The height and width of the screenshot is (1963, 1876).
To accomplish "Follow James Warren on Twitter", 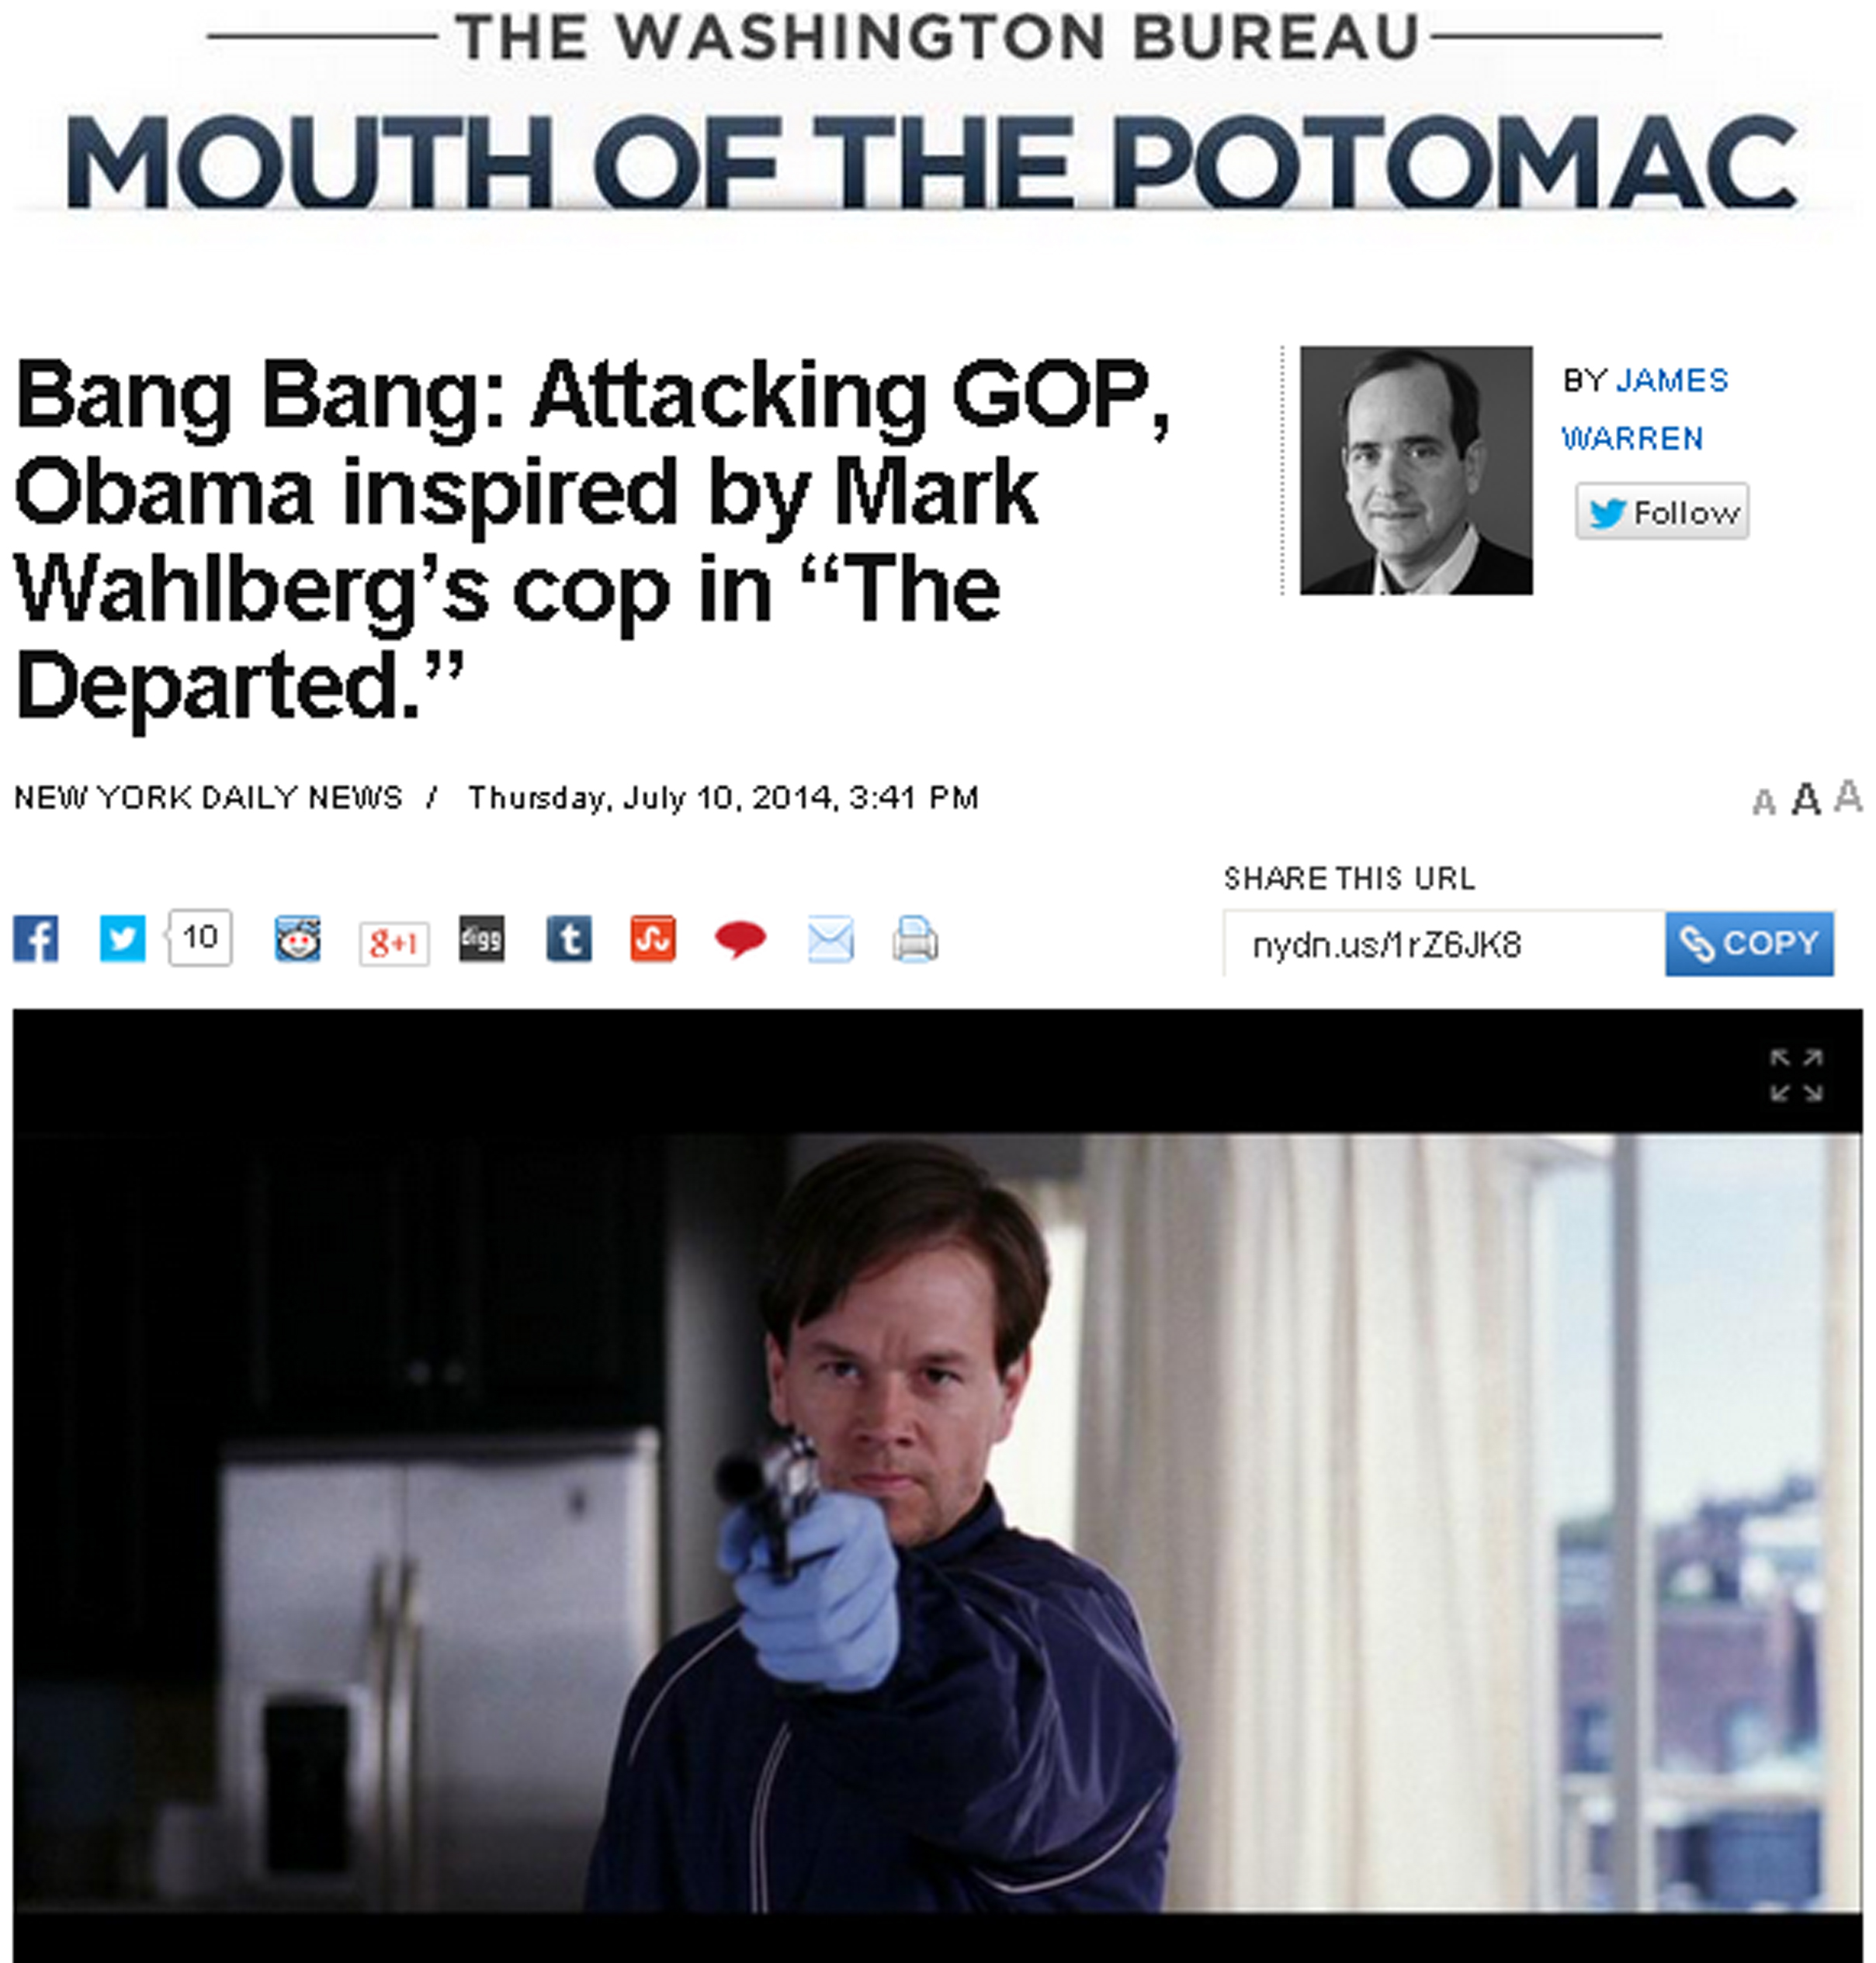I will click(x=1662, y=512).
